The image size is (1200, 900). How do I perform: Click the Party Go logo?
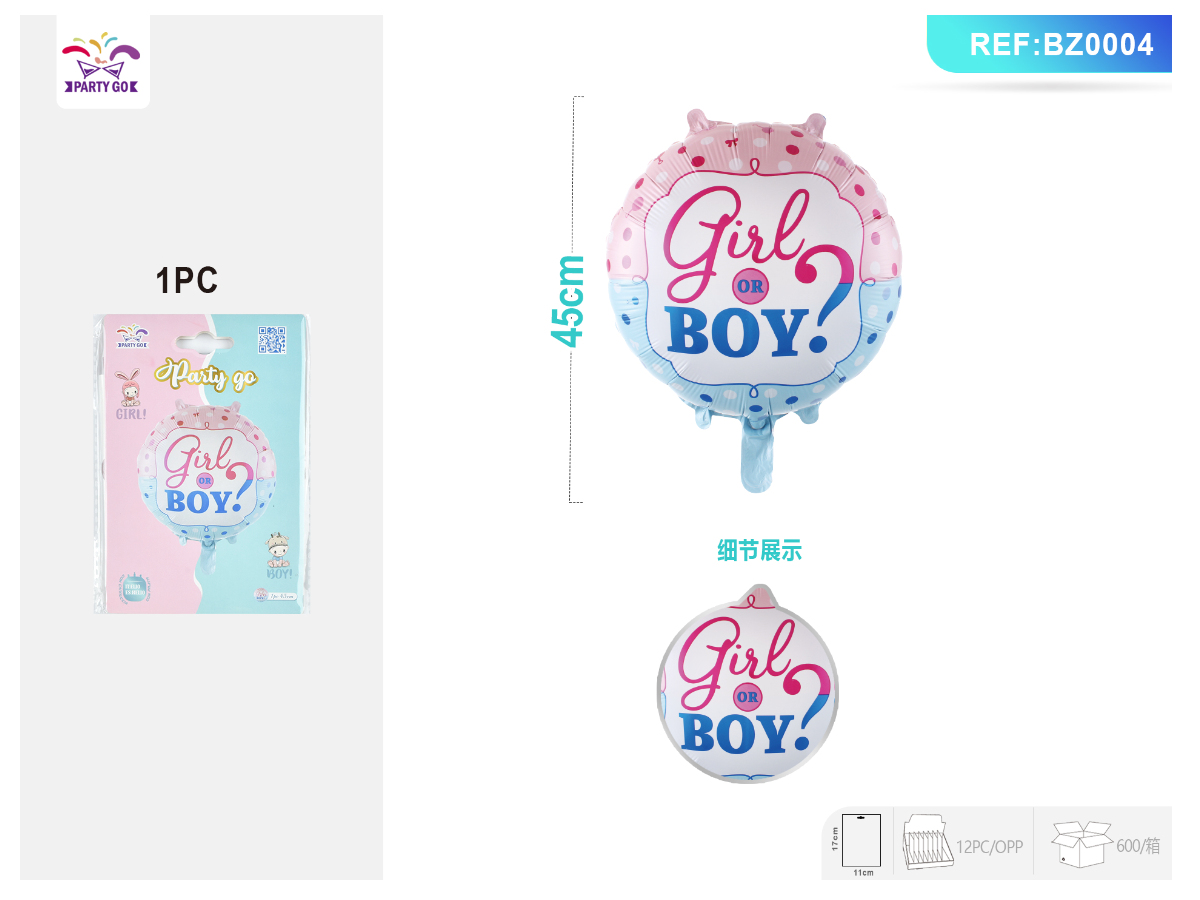click(x=103, y=62)
